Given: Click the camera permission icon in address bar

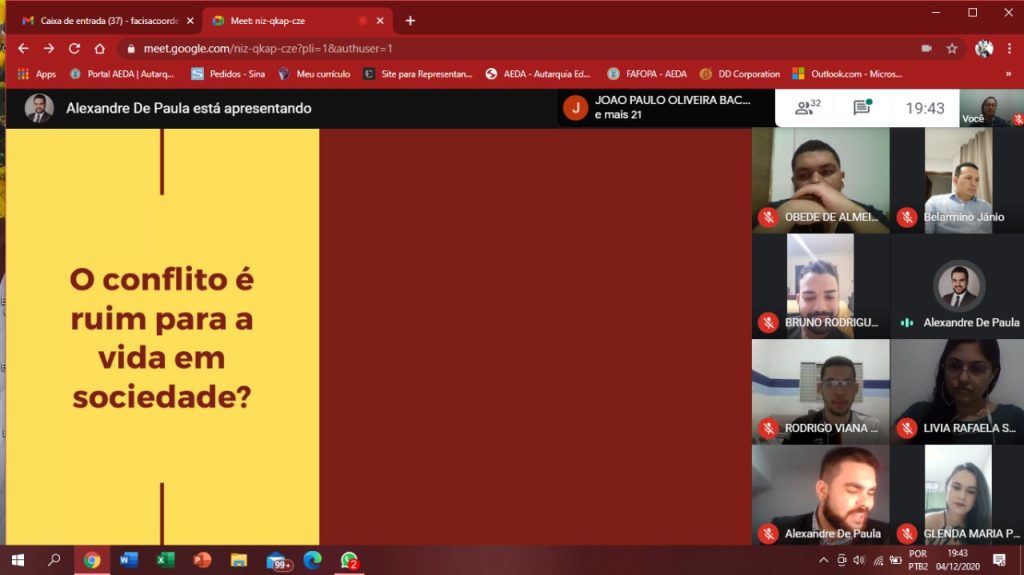Looking at the screenshot, I should [926, 48].
